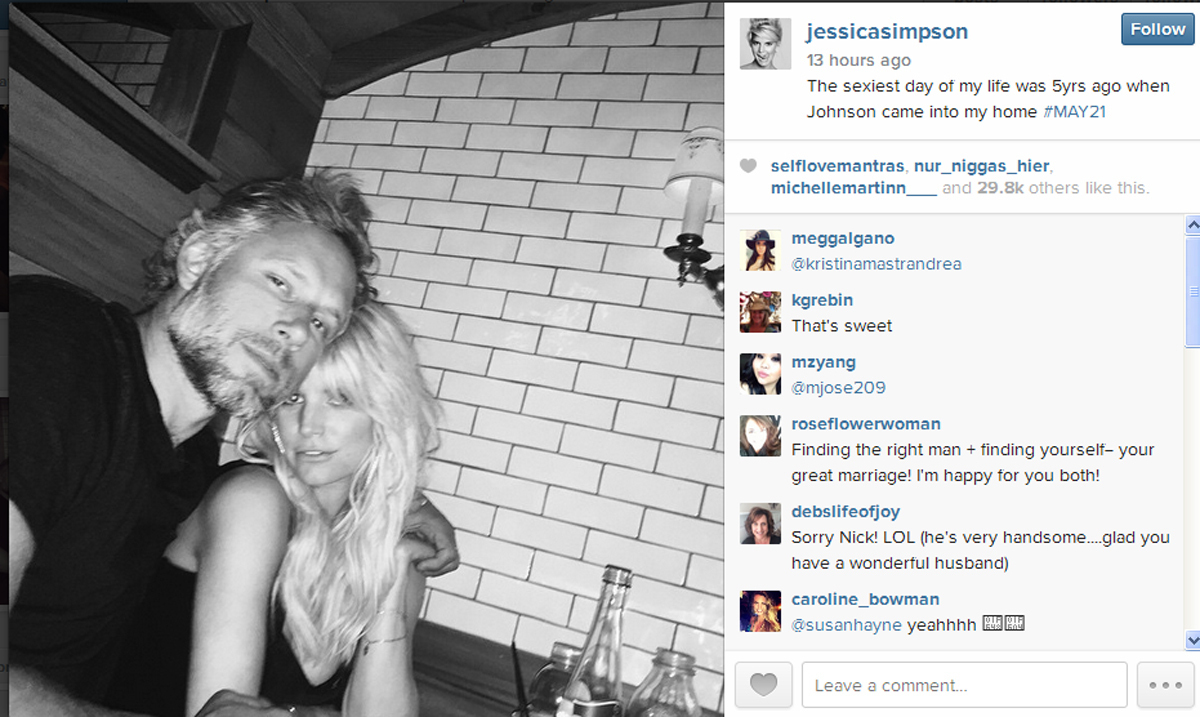The image size is (1200, 717).
Task: Click meggalgano's avatar thumbnail
Action: coord(760,250)
